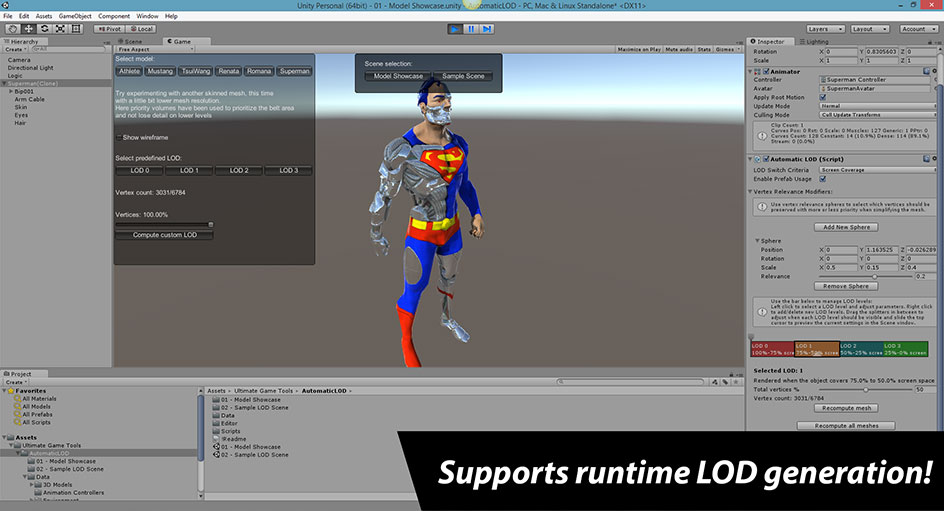Select the Rotate tool in toolbar
Image resolution: width=944 pixels, height=511 pixels.
45,29
